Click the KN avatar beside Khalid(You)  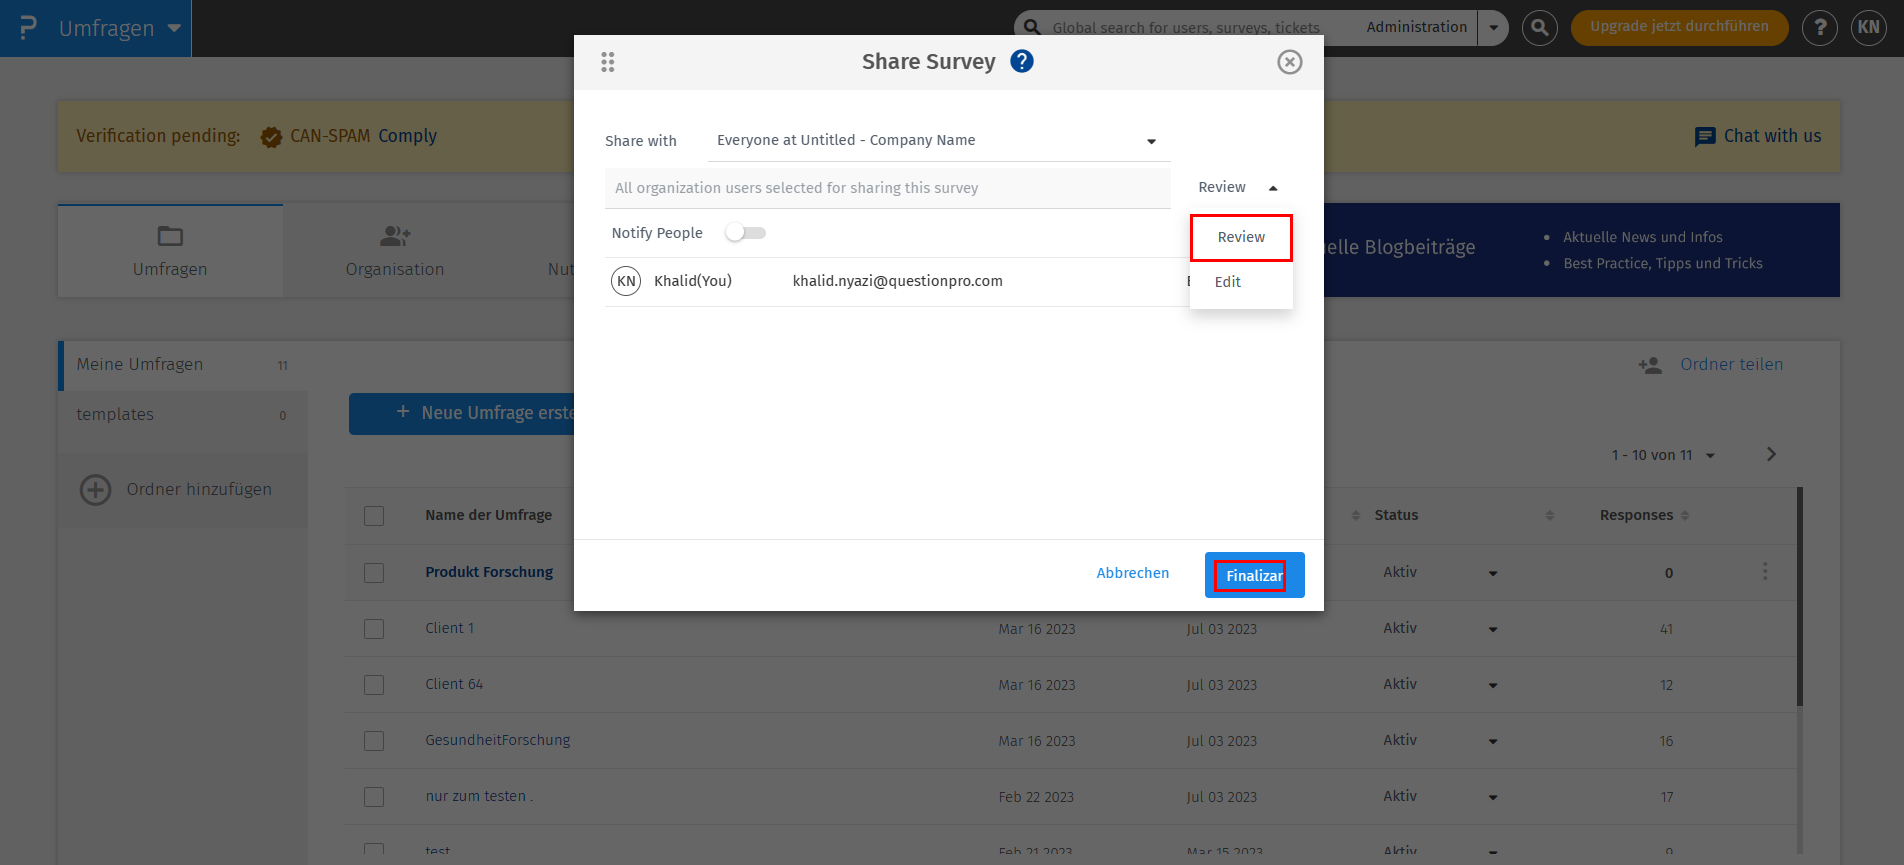pos(626,281)
